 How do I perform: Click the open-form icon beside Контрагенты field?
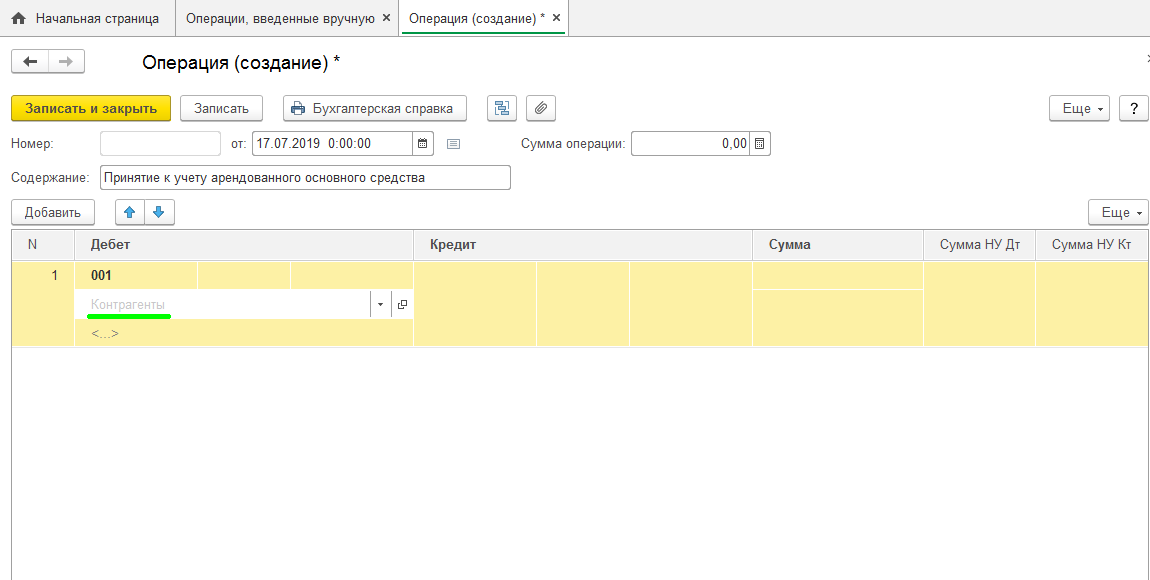click(x=403, y=305)
